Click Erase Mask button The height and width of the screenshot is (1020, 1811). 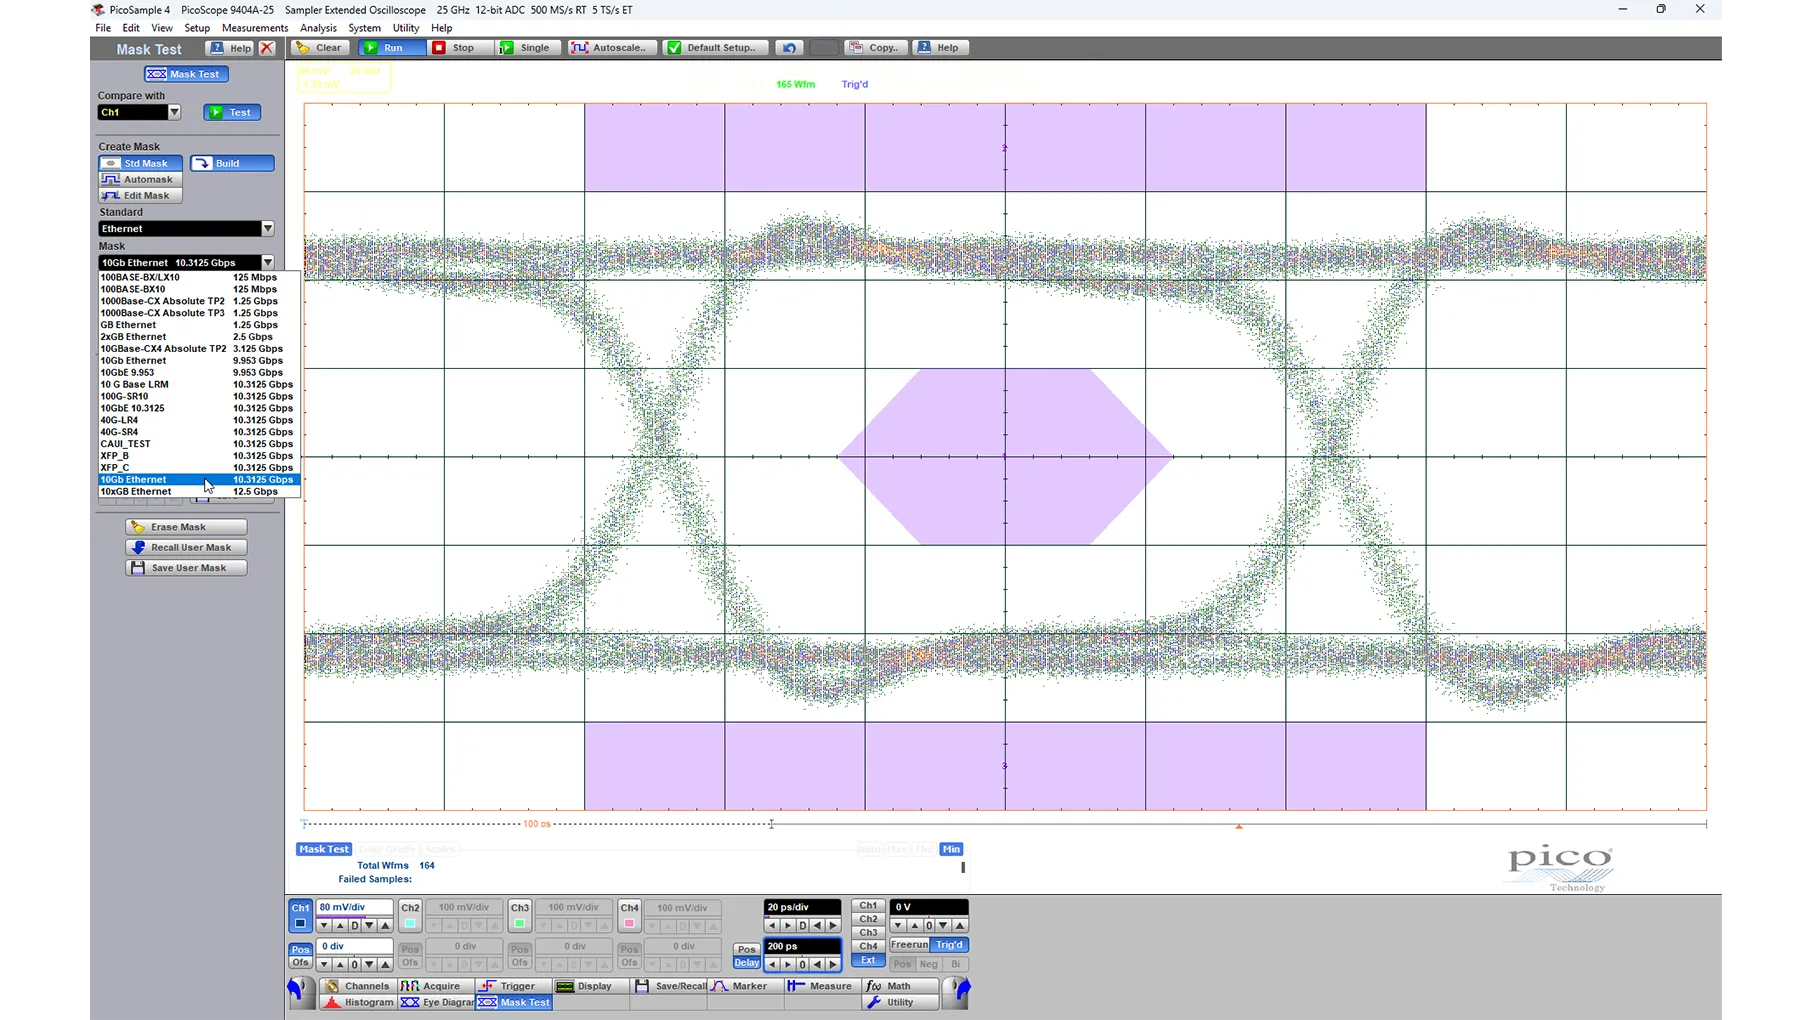pos(186,527)
